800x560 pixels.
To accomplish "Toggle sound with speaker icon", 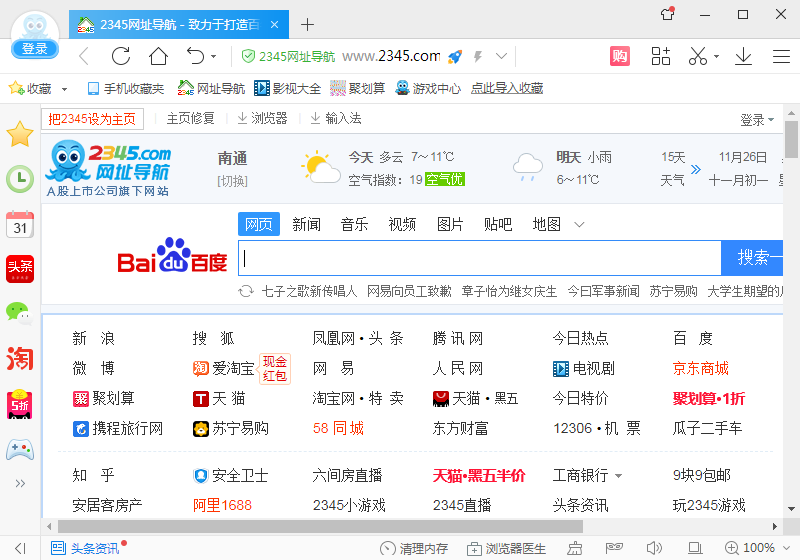I will pyautogui.click(x=654, y=548).
